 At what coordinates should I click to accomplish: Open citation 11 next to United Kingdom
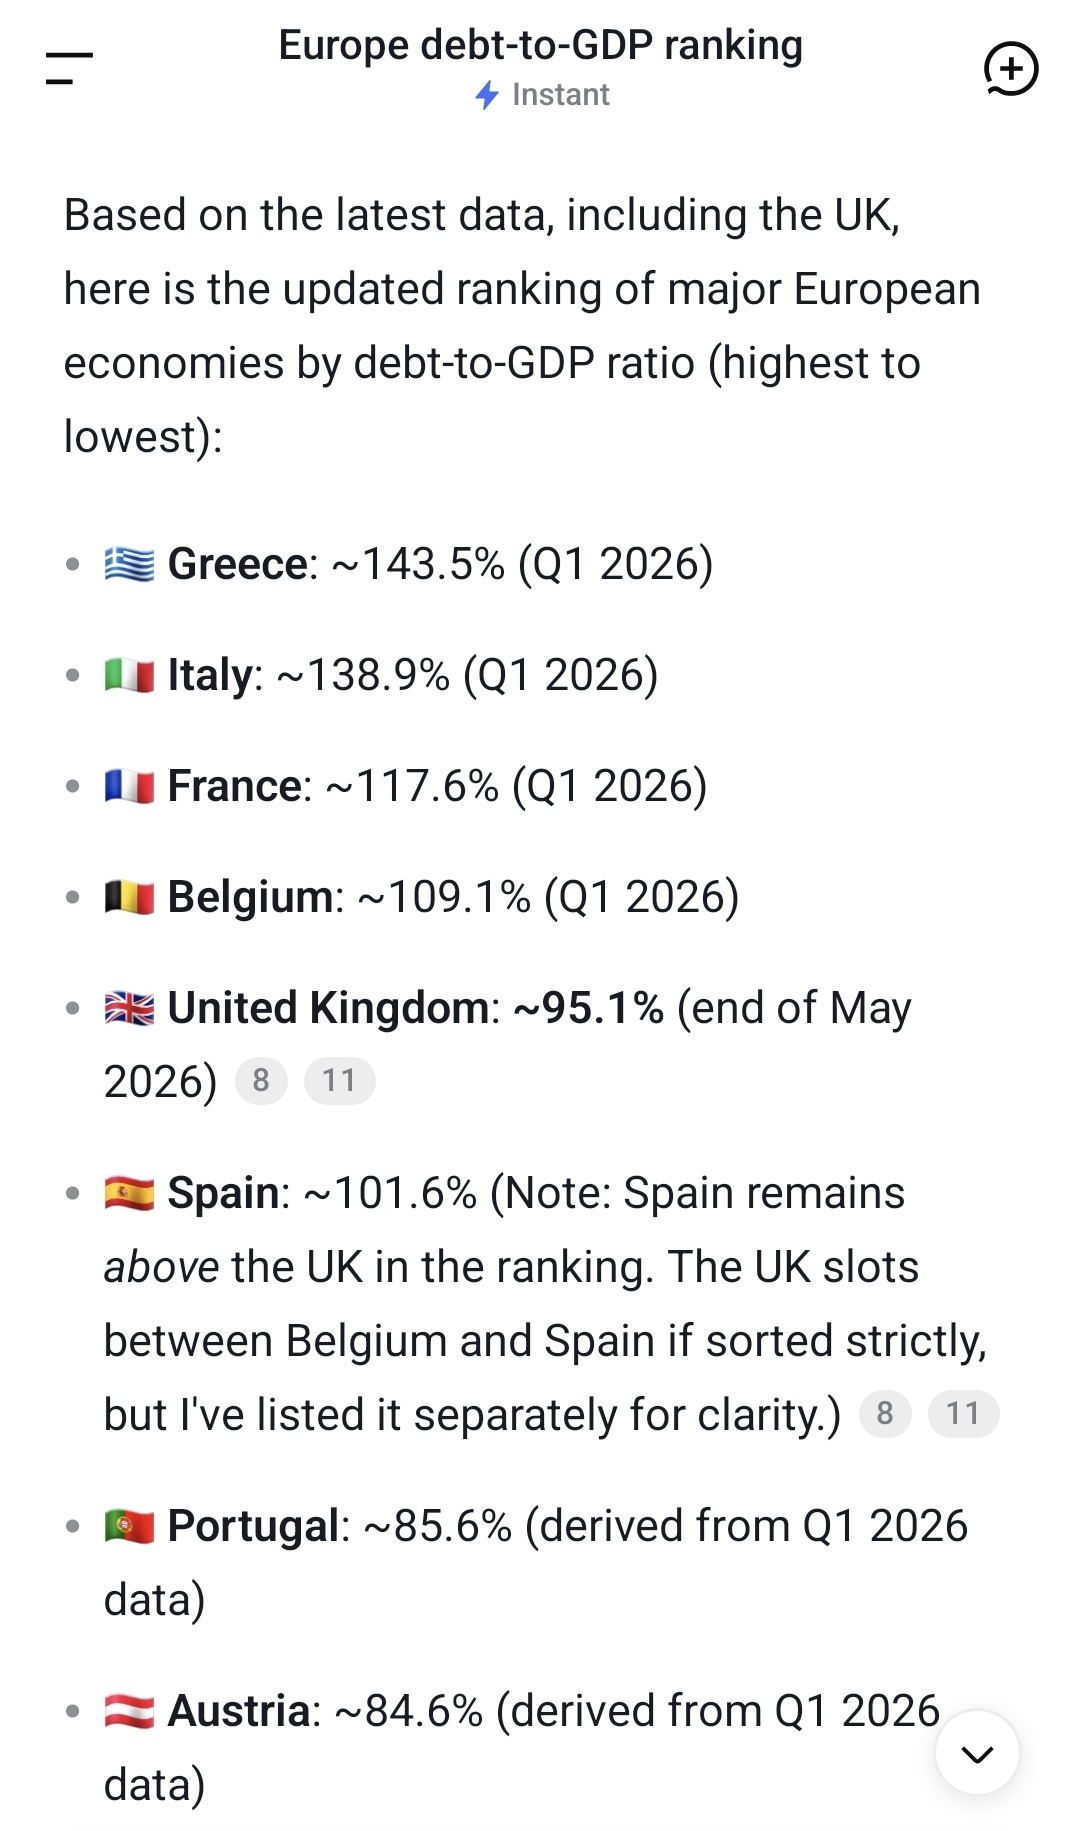[339, 1081]
